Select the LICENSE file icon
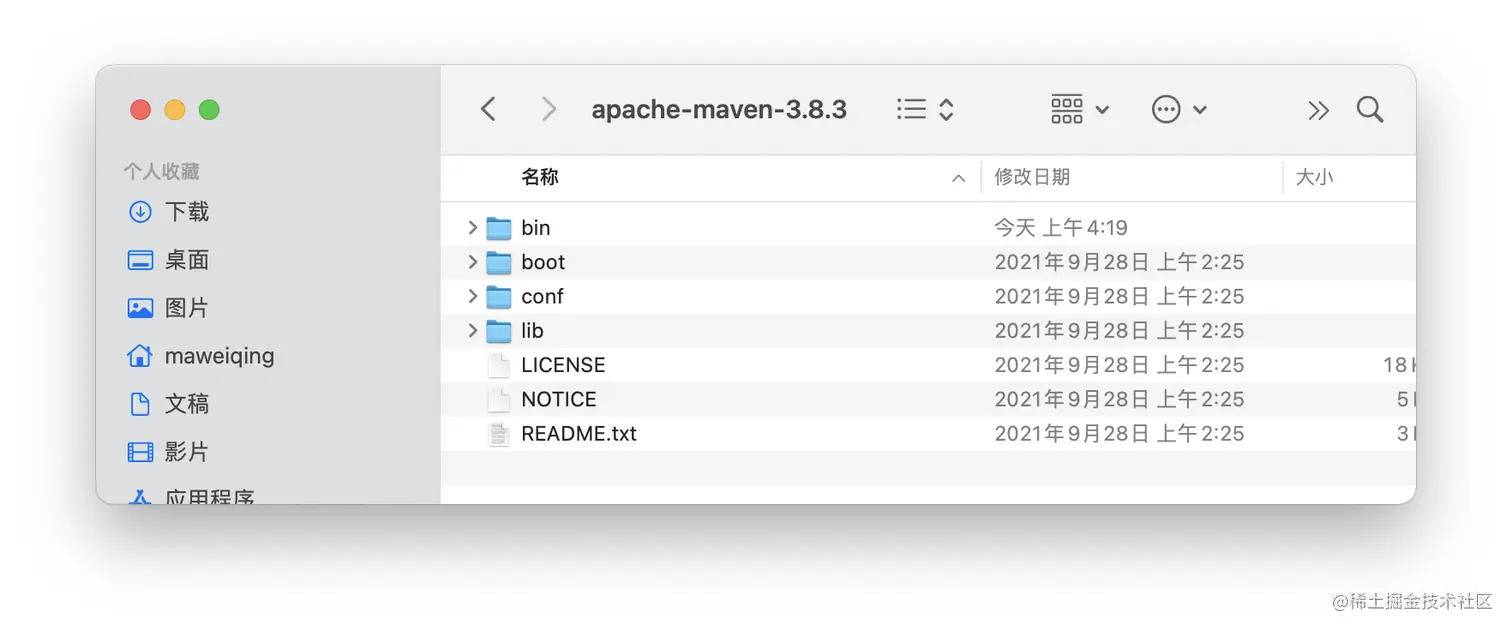Viewport: 1512px width, 631px height. pyautogui.click(x=499, y=365)
